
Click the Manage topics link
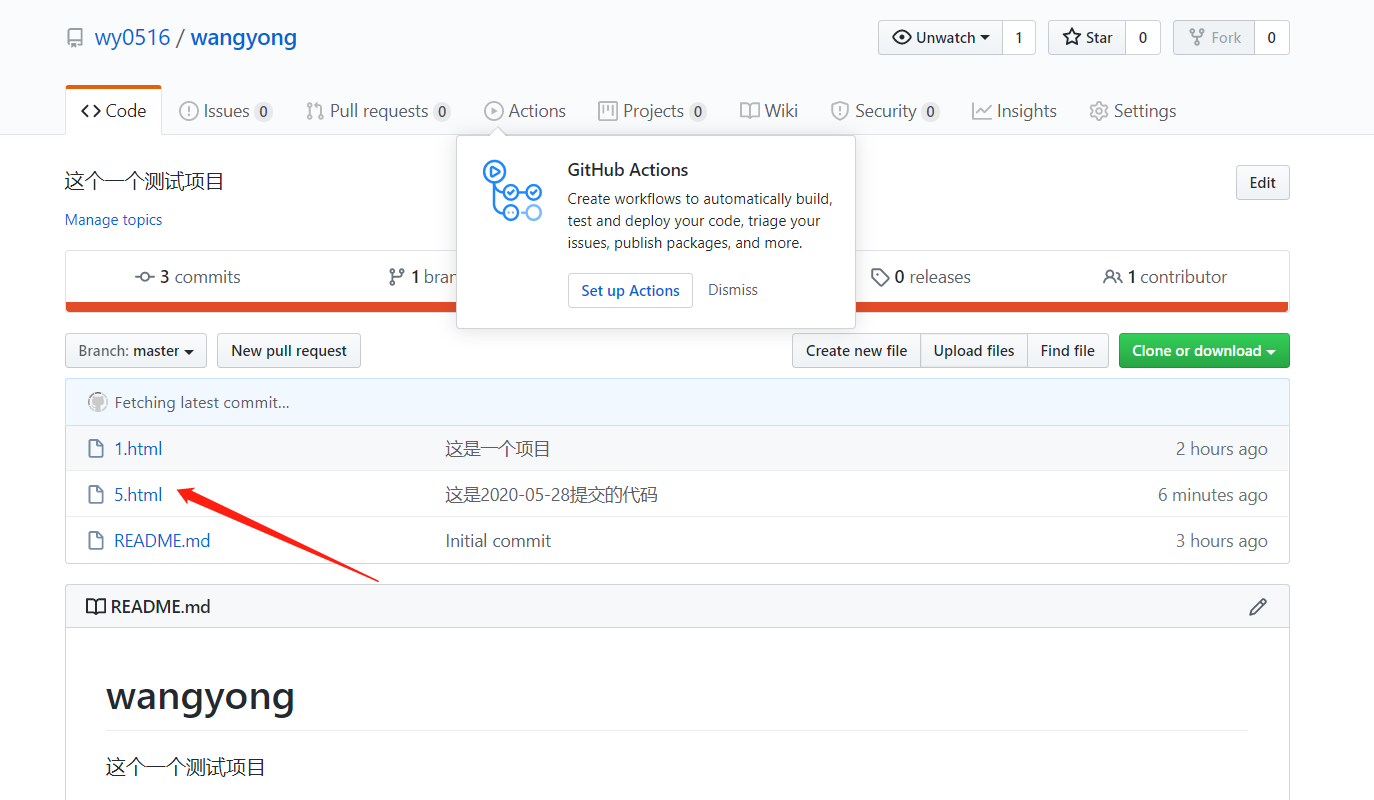tap(113, 220)
